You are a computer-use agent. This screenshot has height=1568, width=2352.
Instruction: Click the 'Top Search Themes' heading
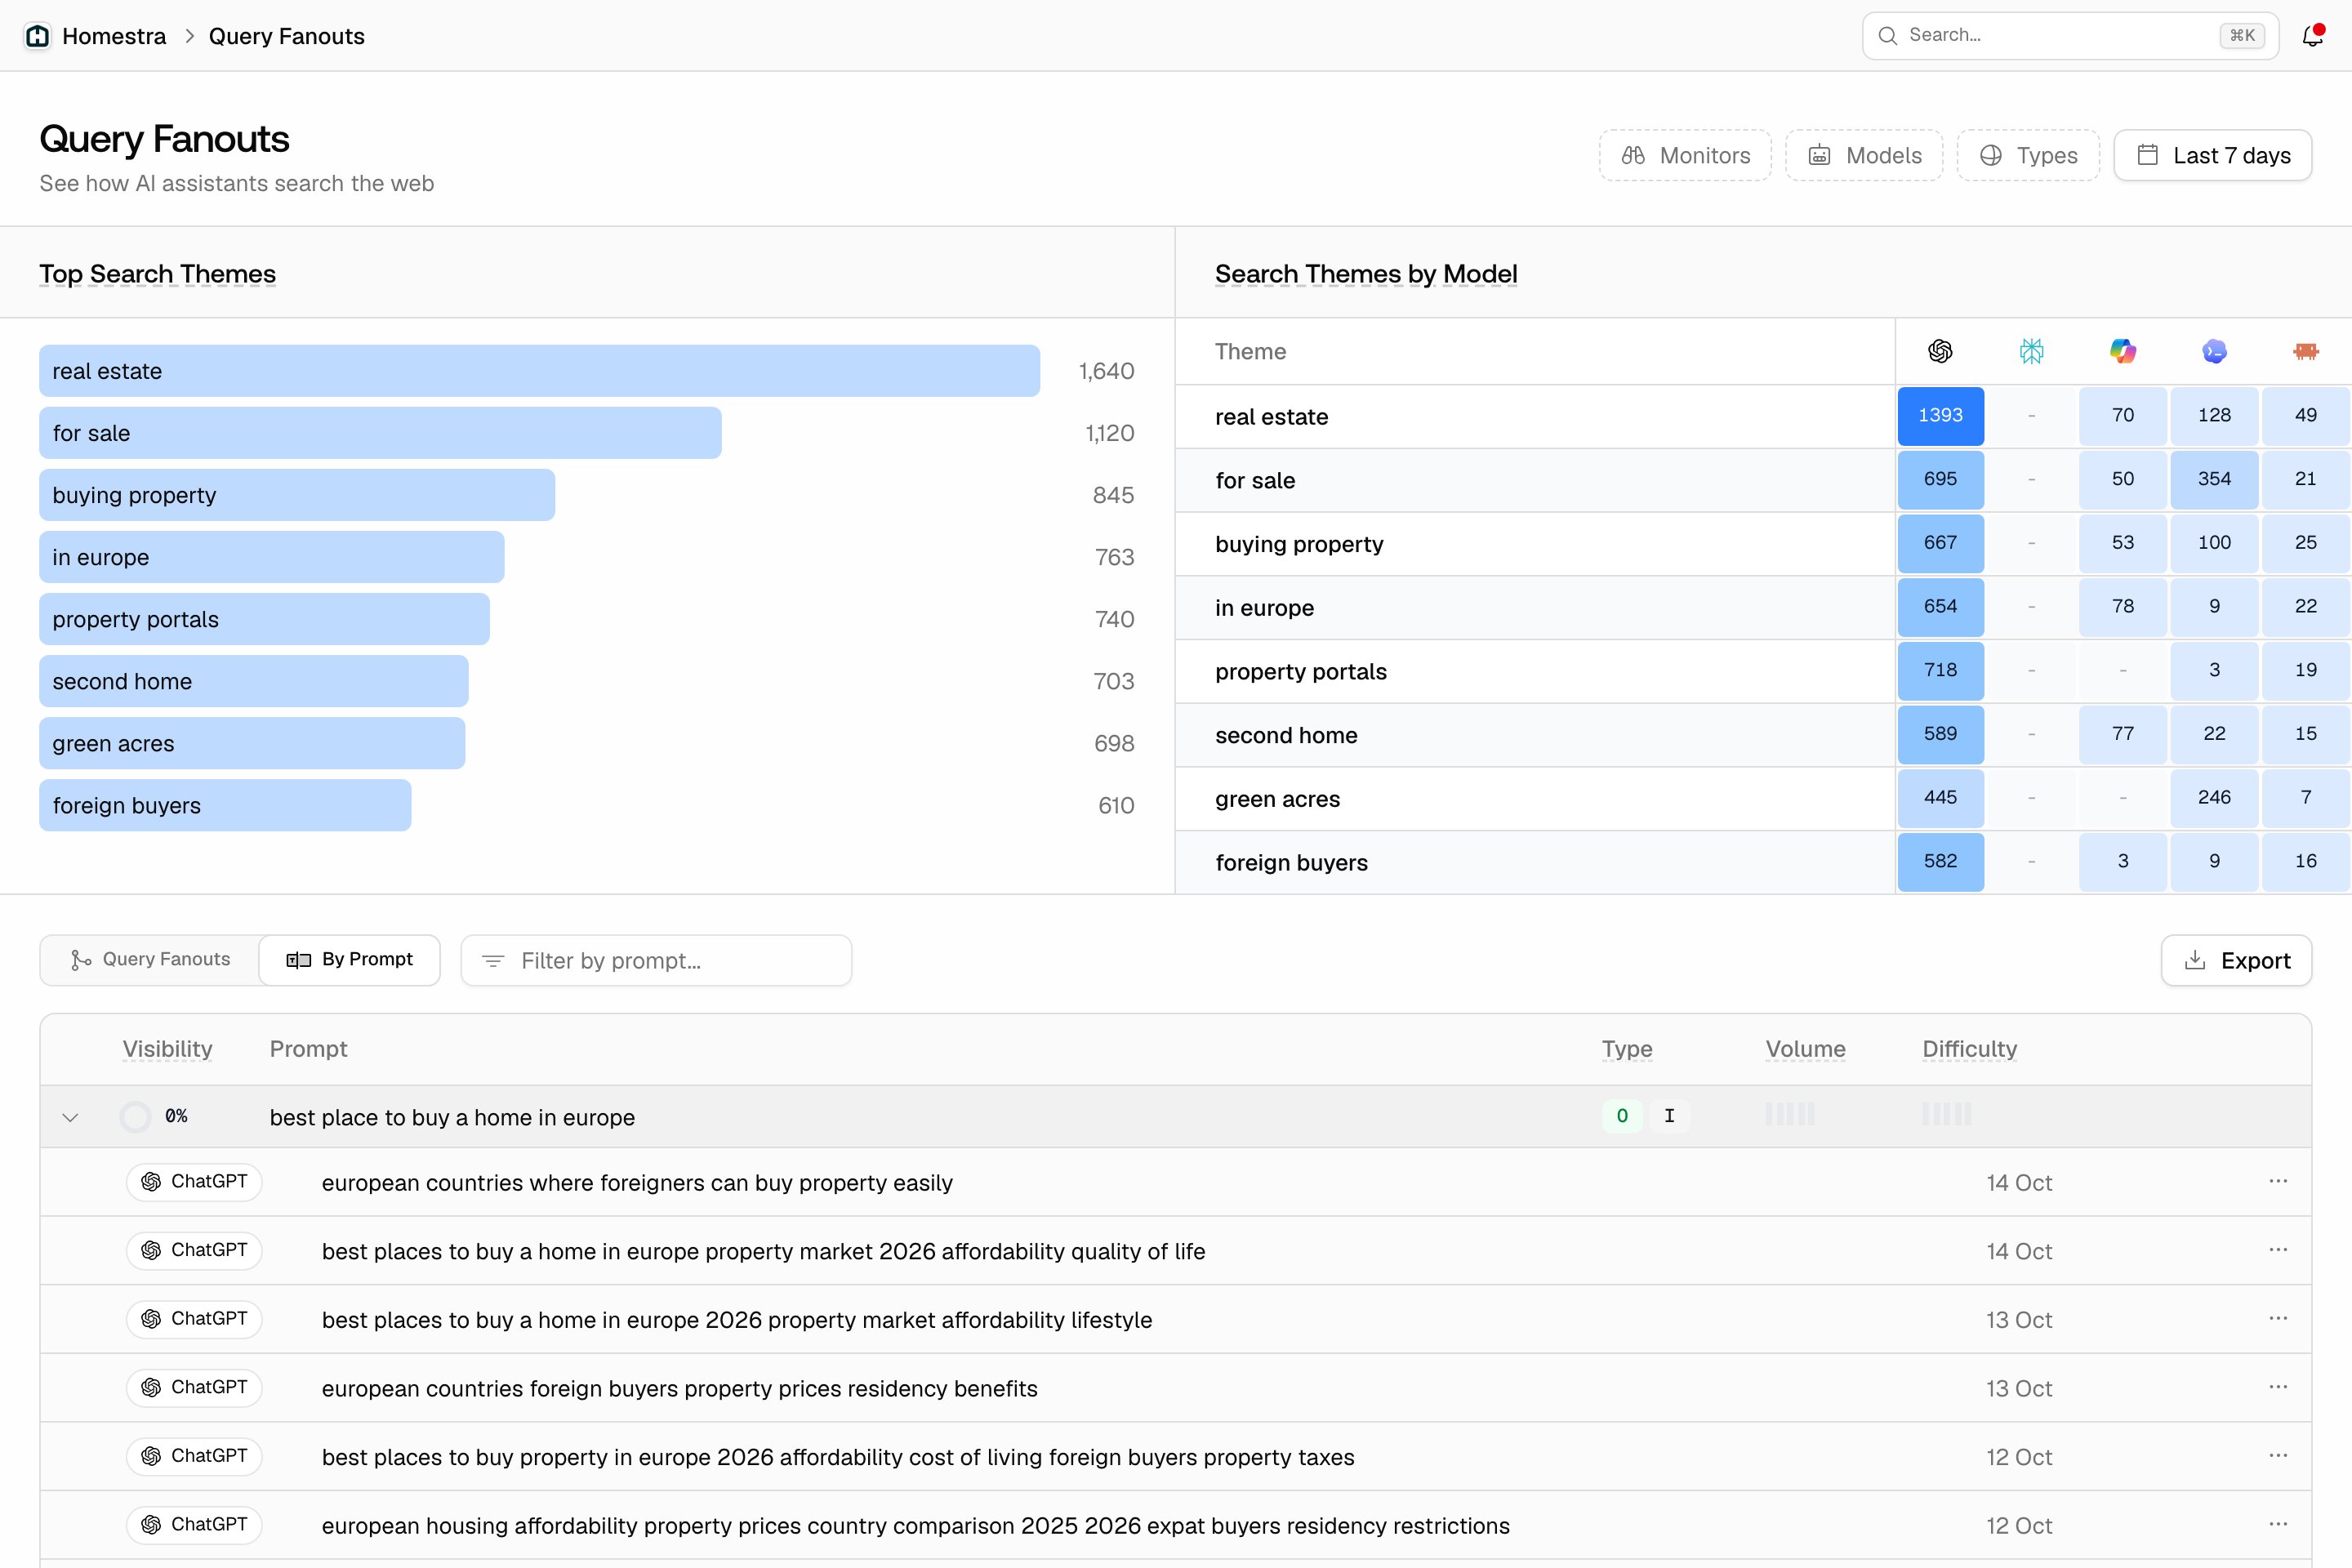[157, 274]
